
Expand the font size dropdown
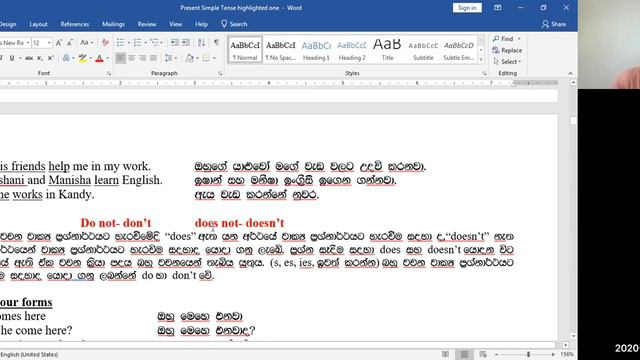pos(49,42)
